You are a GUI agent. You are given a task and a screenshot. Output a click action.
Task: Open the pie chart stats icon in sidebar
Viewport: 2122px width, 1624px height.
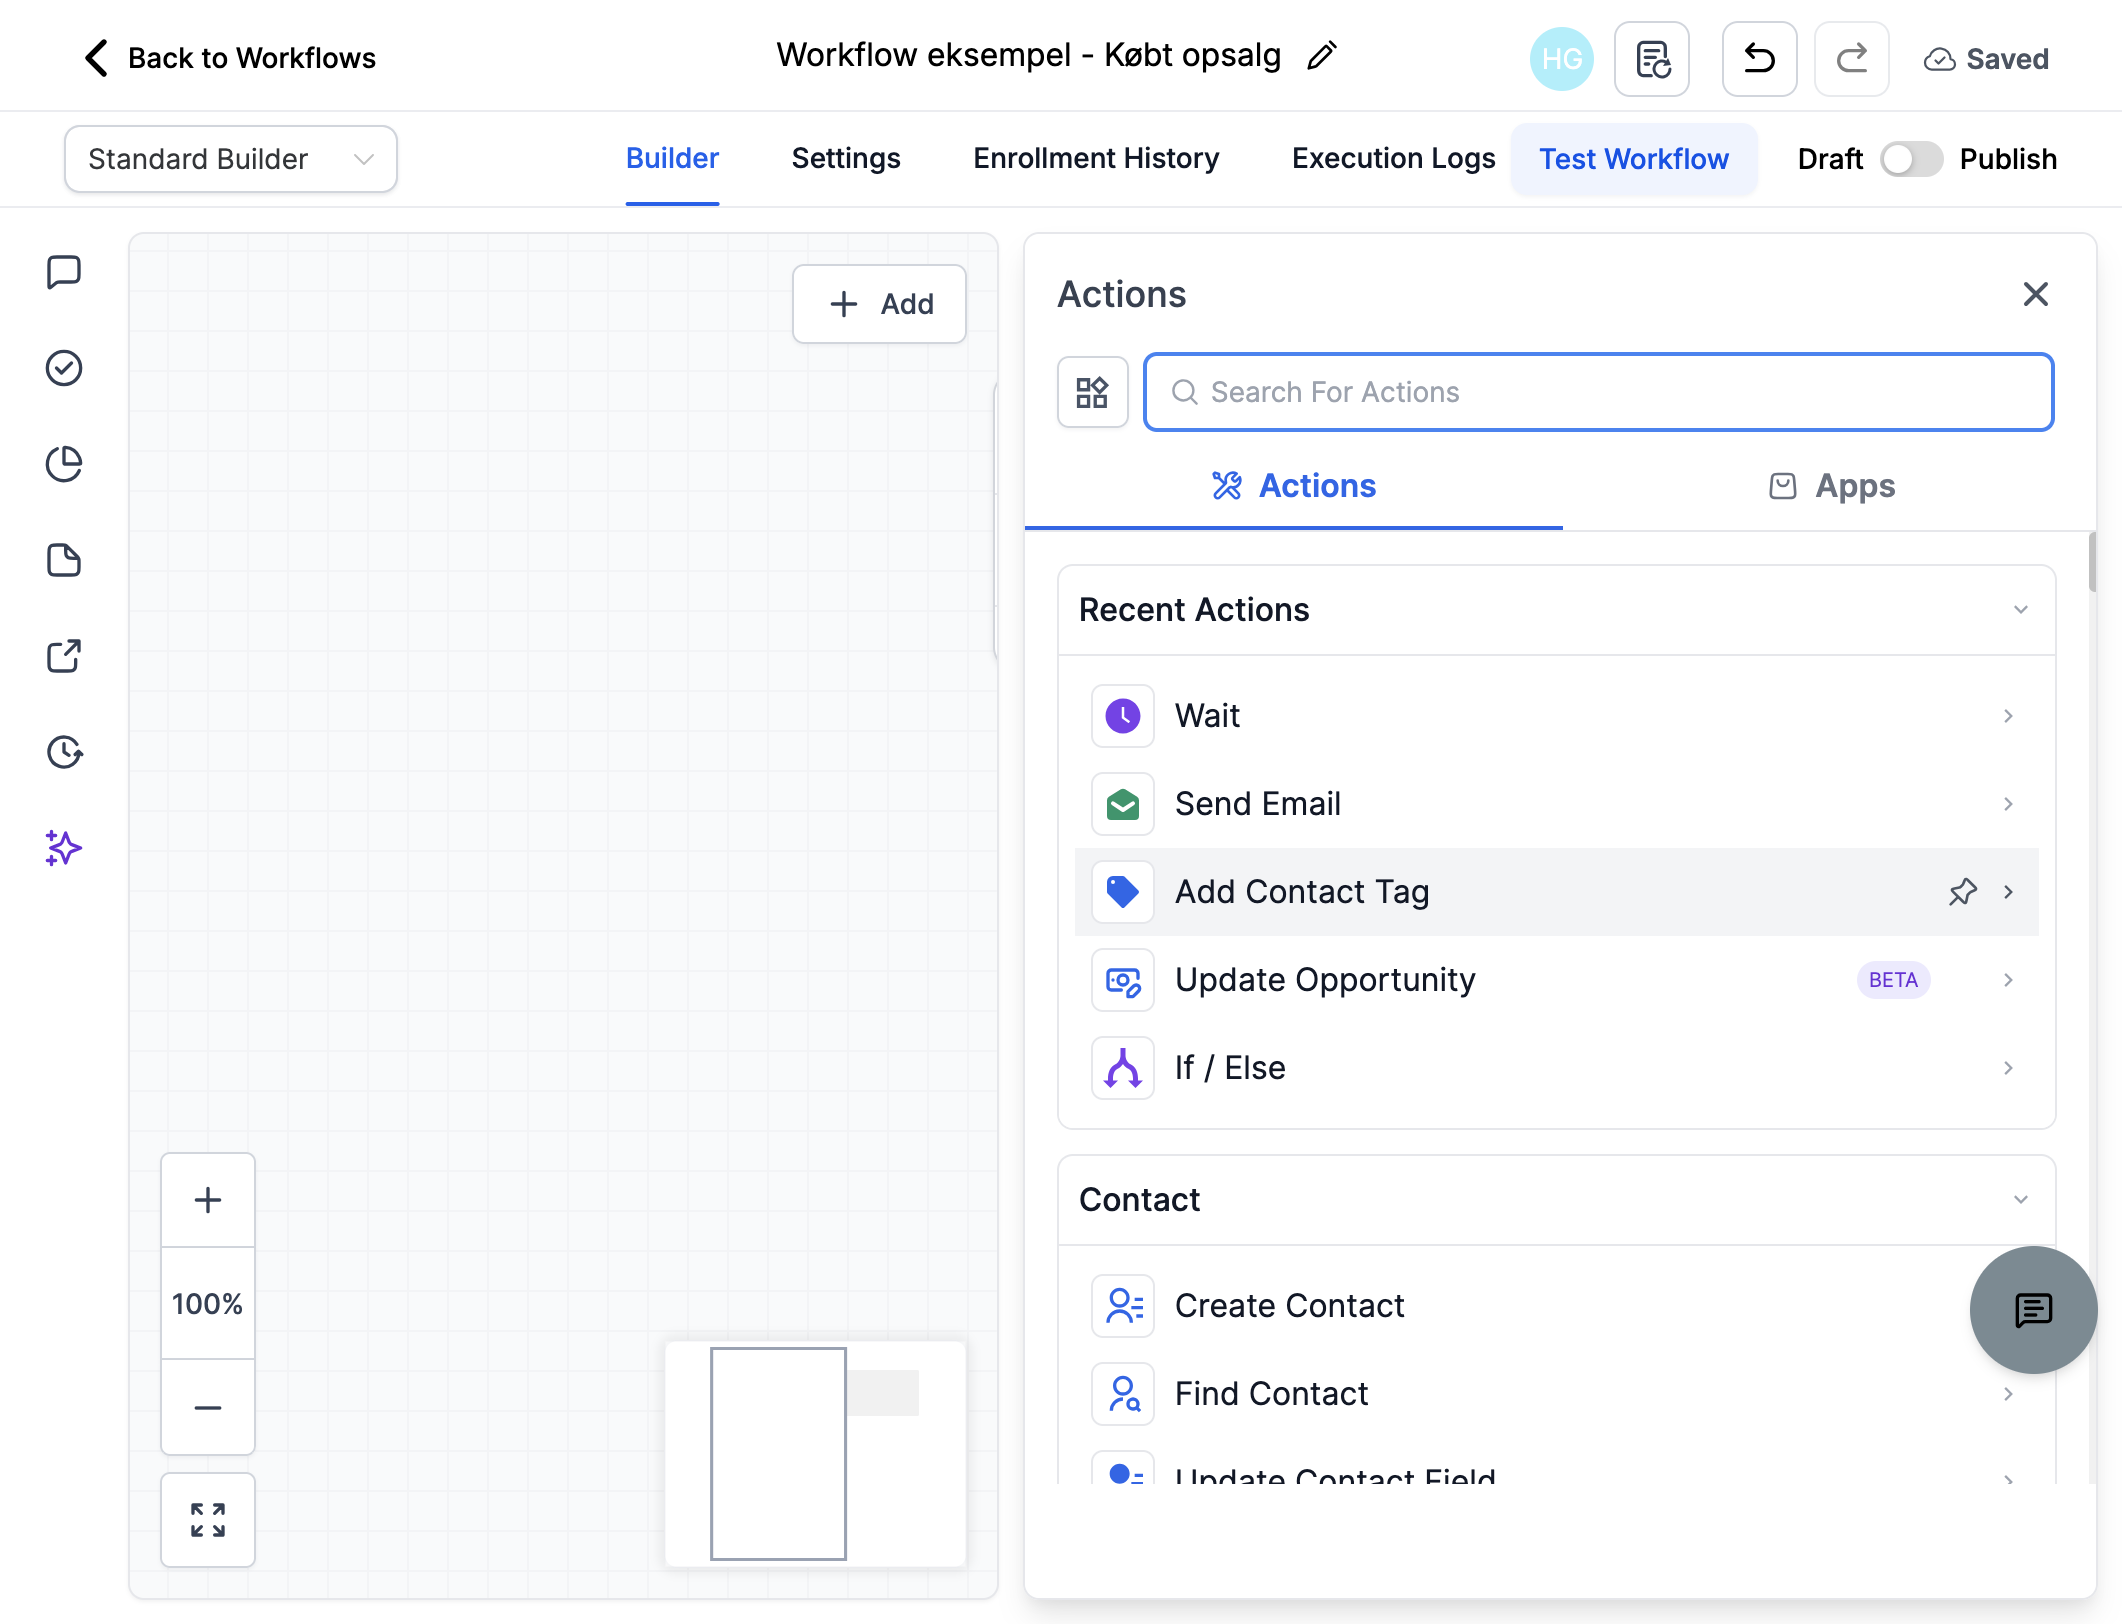click(64, 464)
